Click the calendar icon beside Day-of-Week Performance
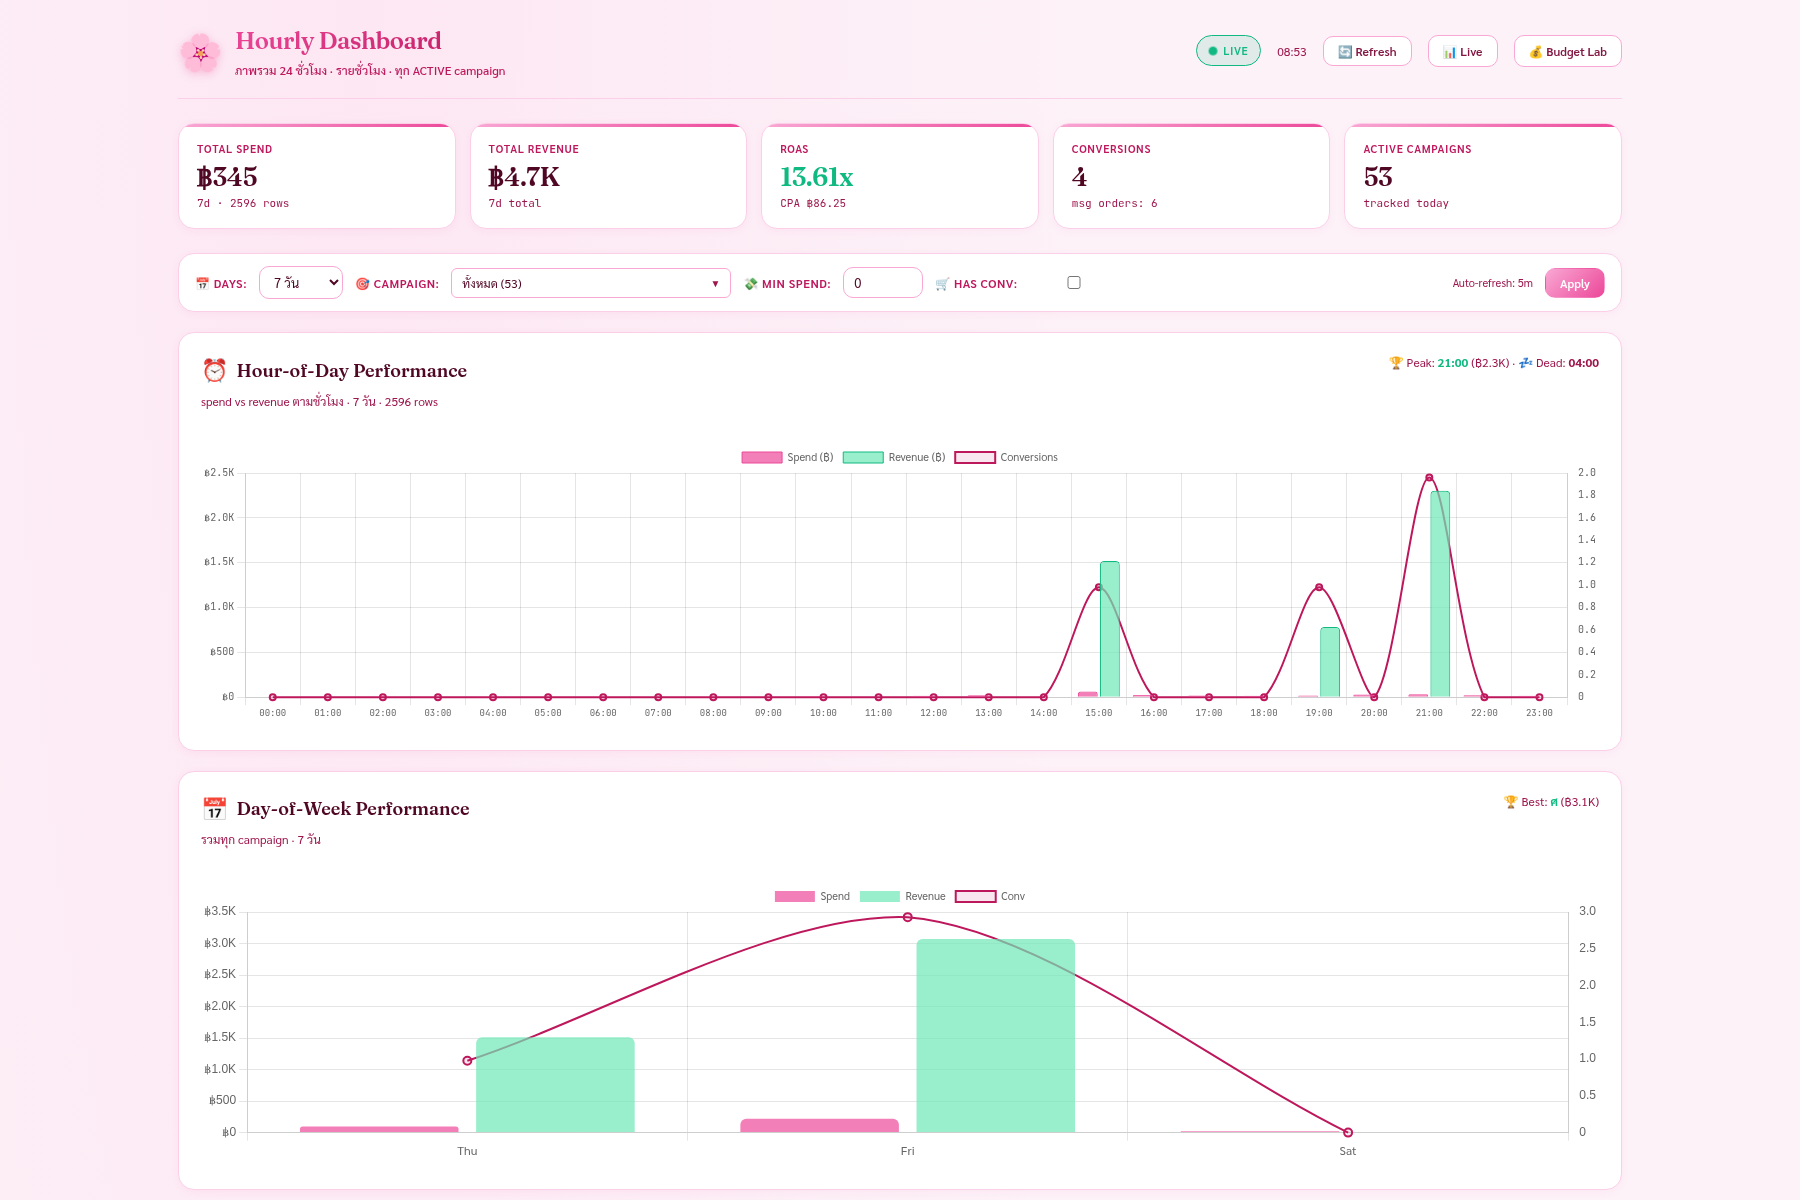The image size is (1800, 1200). [214, 809]
